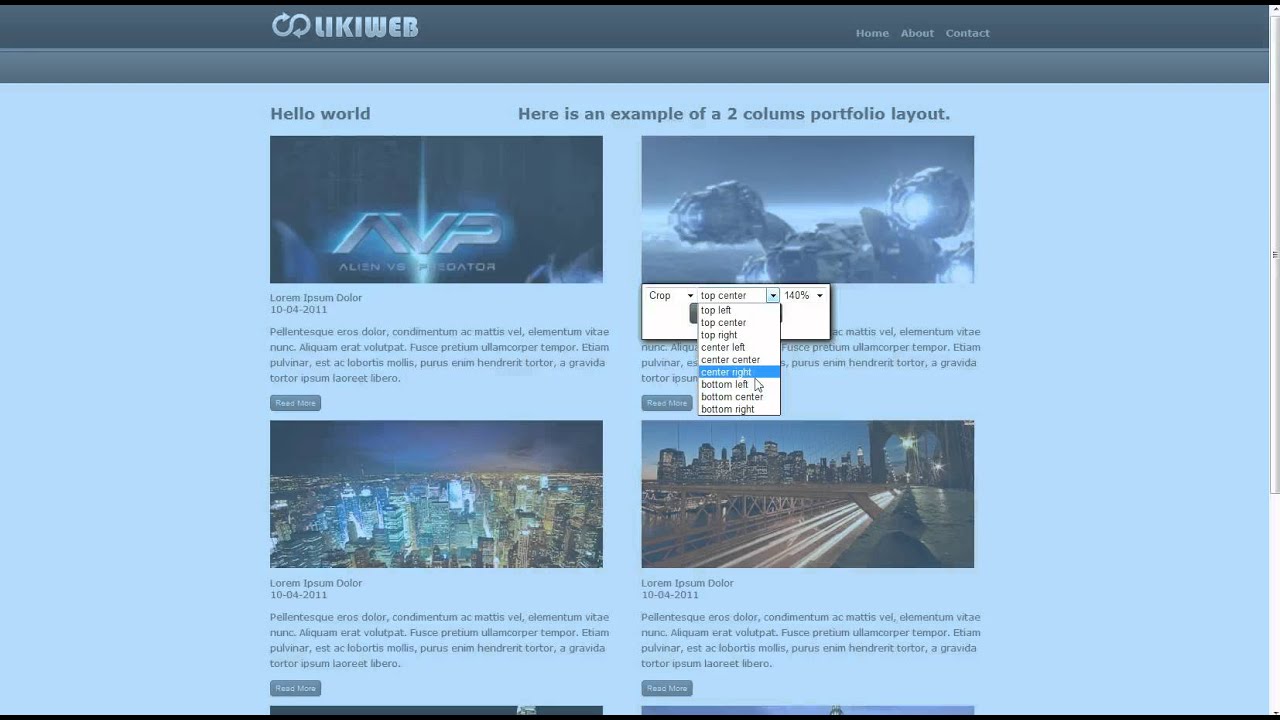Choose 'center center' position option
The width and height of the screenshot is (1280, 720).
click(x=739, y=360)
